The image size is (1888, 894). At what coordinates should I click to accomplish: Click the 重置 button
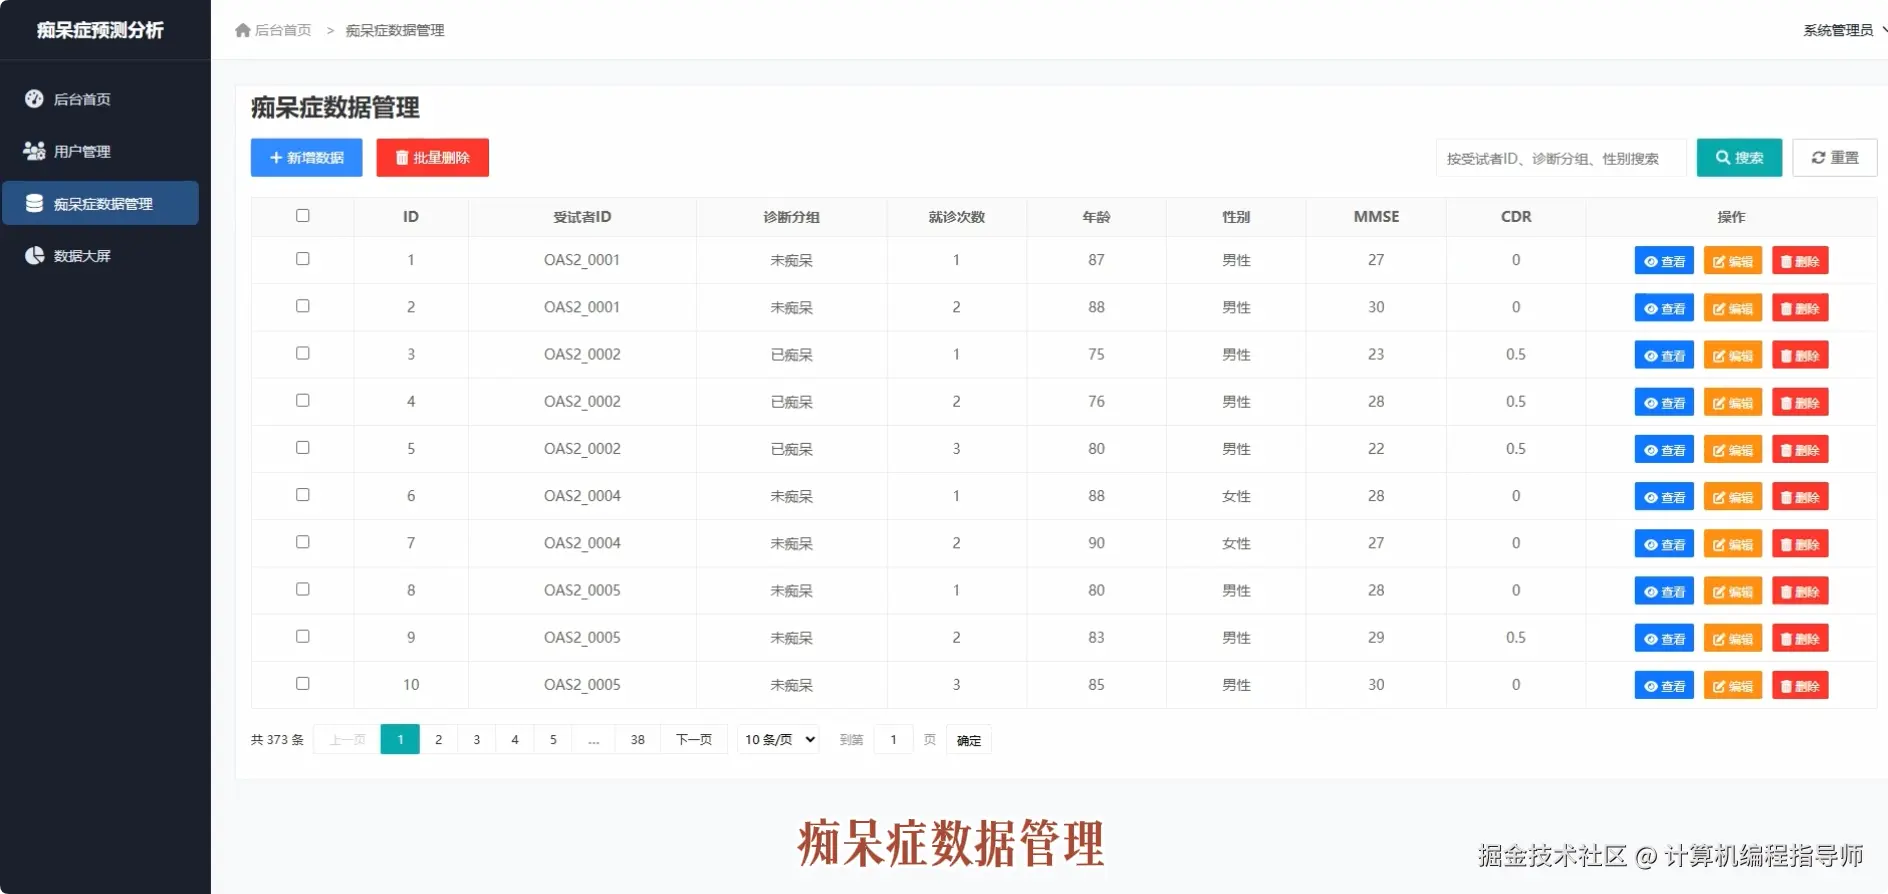click(x=1834, y=158)
